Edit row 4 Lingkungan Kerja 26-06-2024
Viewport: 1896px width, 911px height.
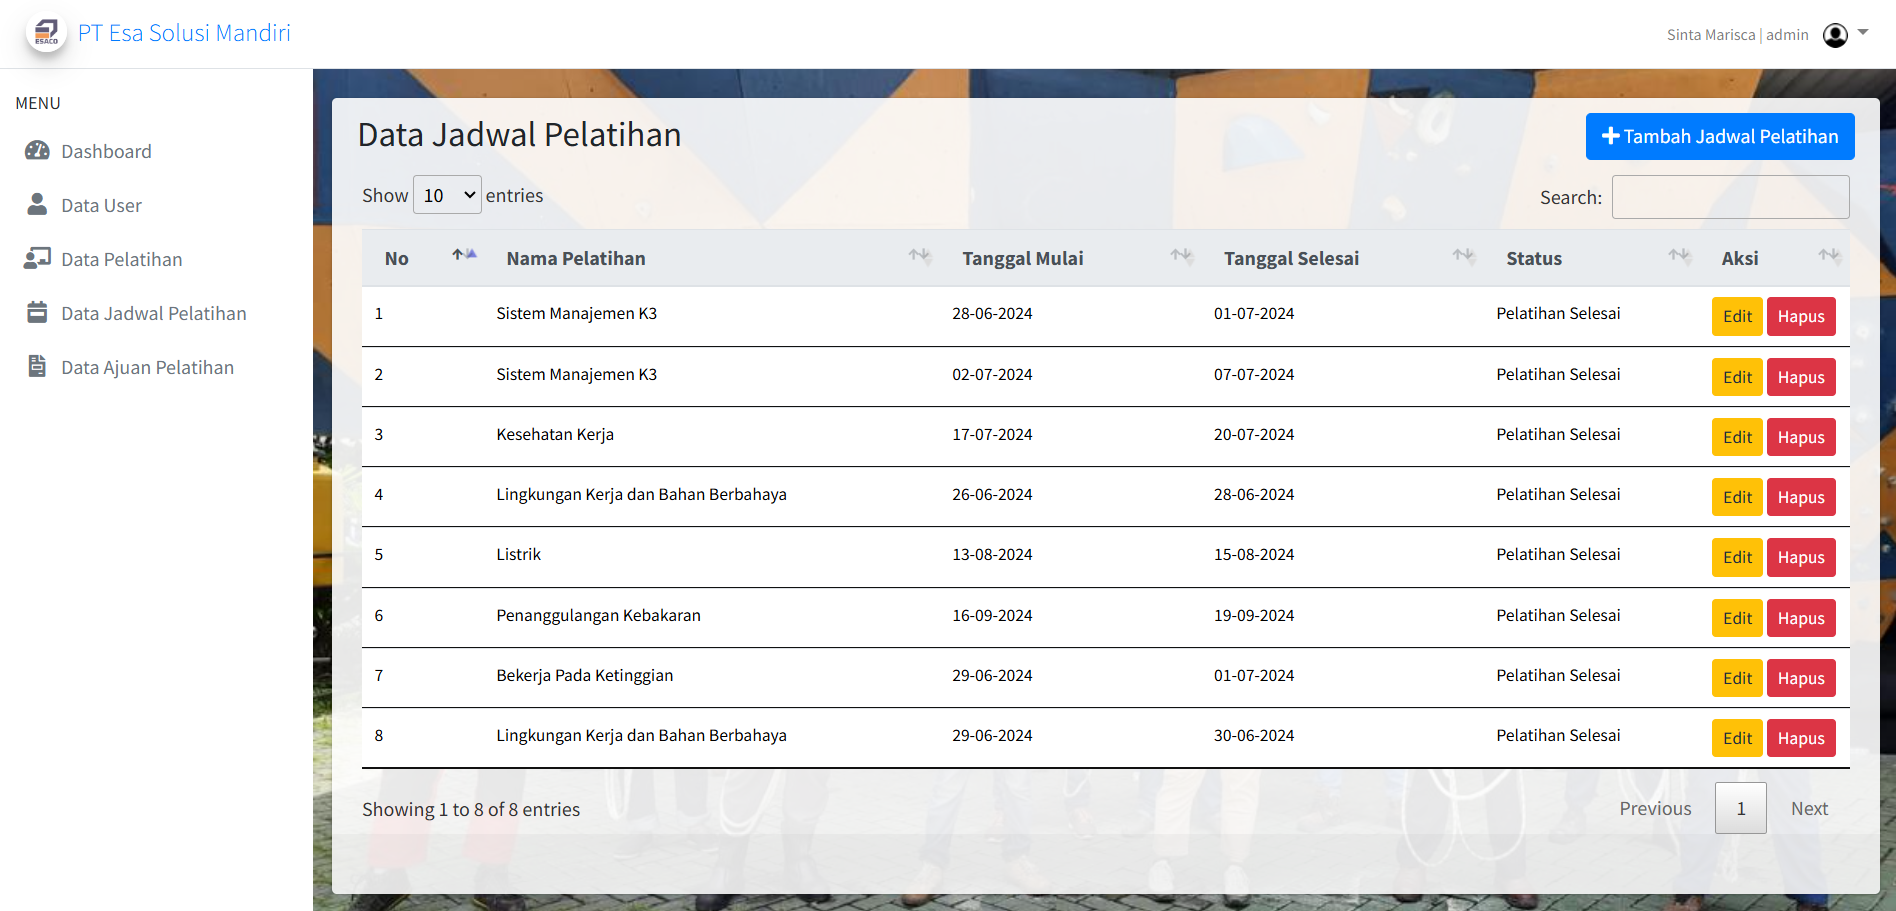[1737, 497]
